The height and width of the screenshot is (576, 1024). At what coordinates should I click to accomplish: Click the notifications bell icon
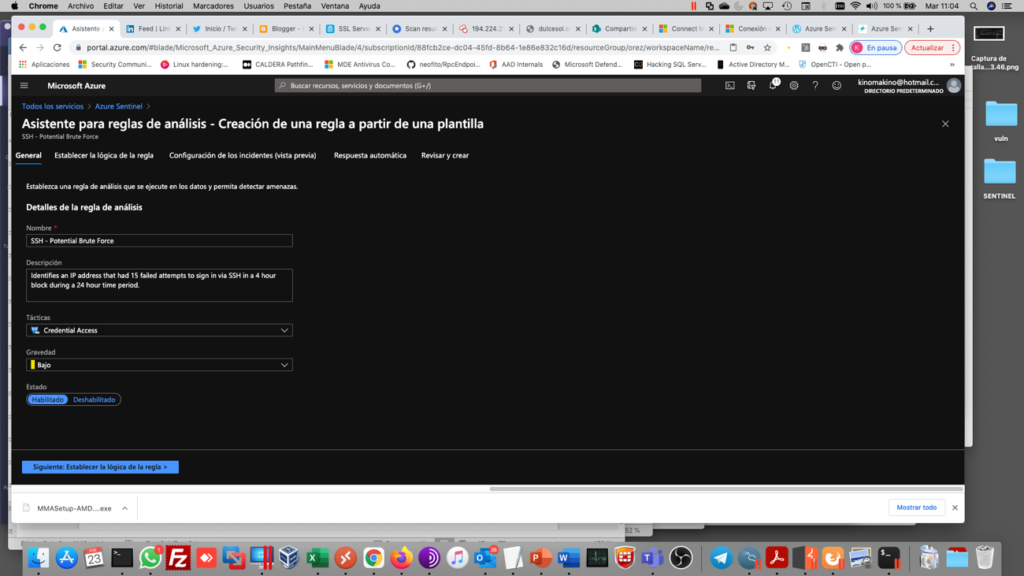click(773, 86)
